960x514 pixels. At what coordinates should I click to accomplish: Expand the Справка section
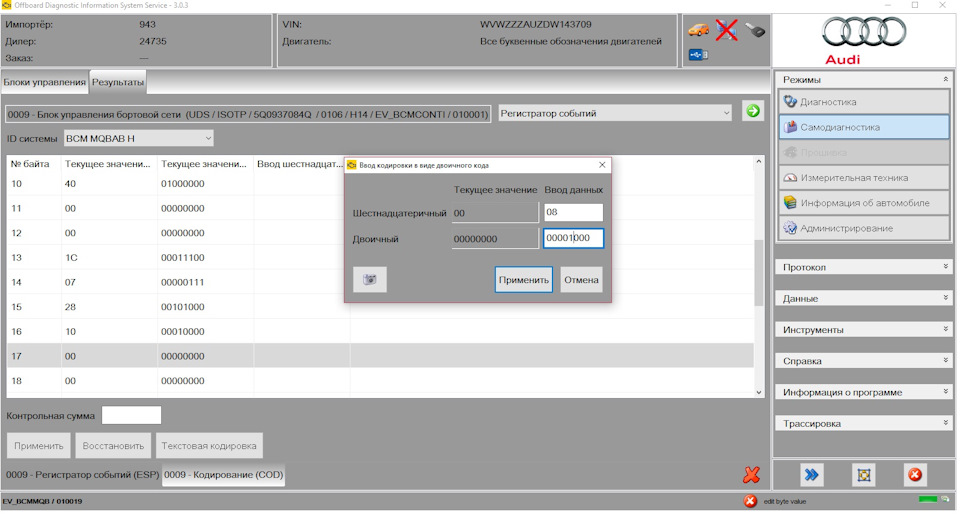click(864, 361)
